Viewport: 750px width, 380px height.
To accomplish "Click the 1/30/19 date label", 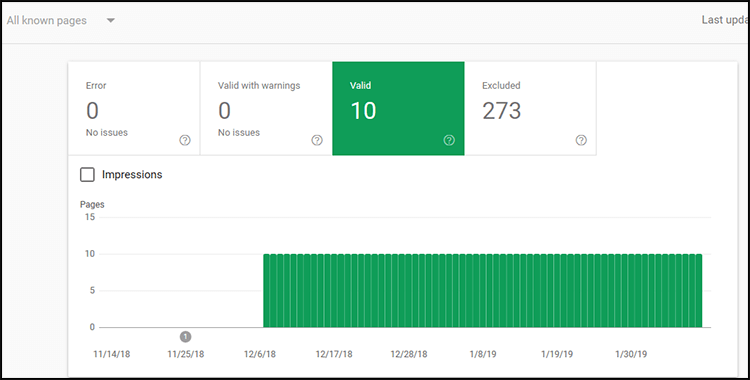I will point(631,354).
